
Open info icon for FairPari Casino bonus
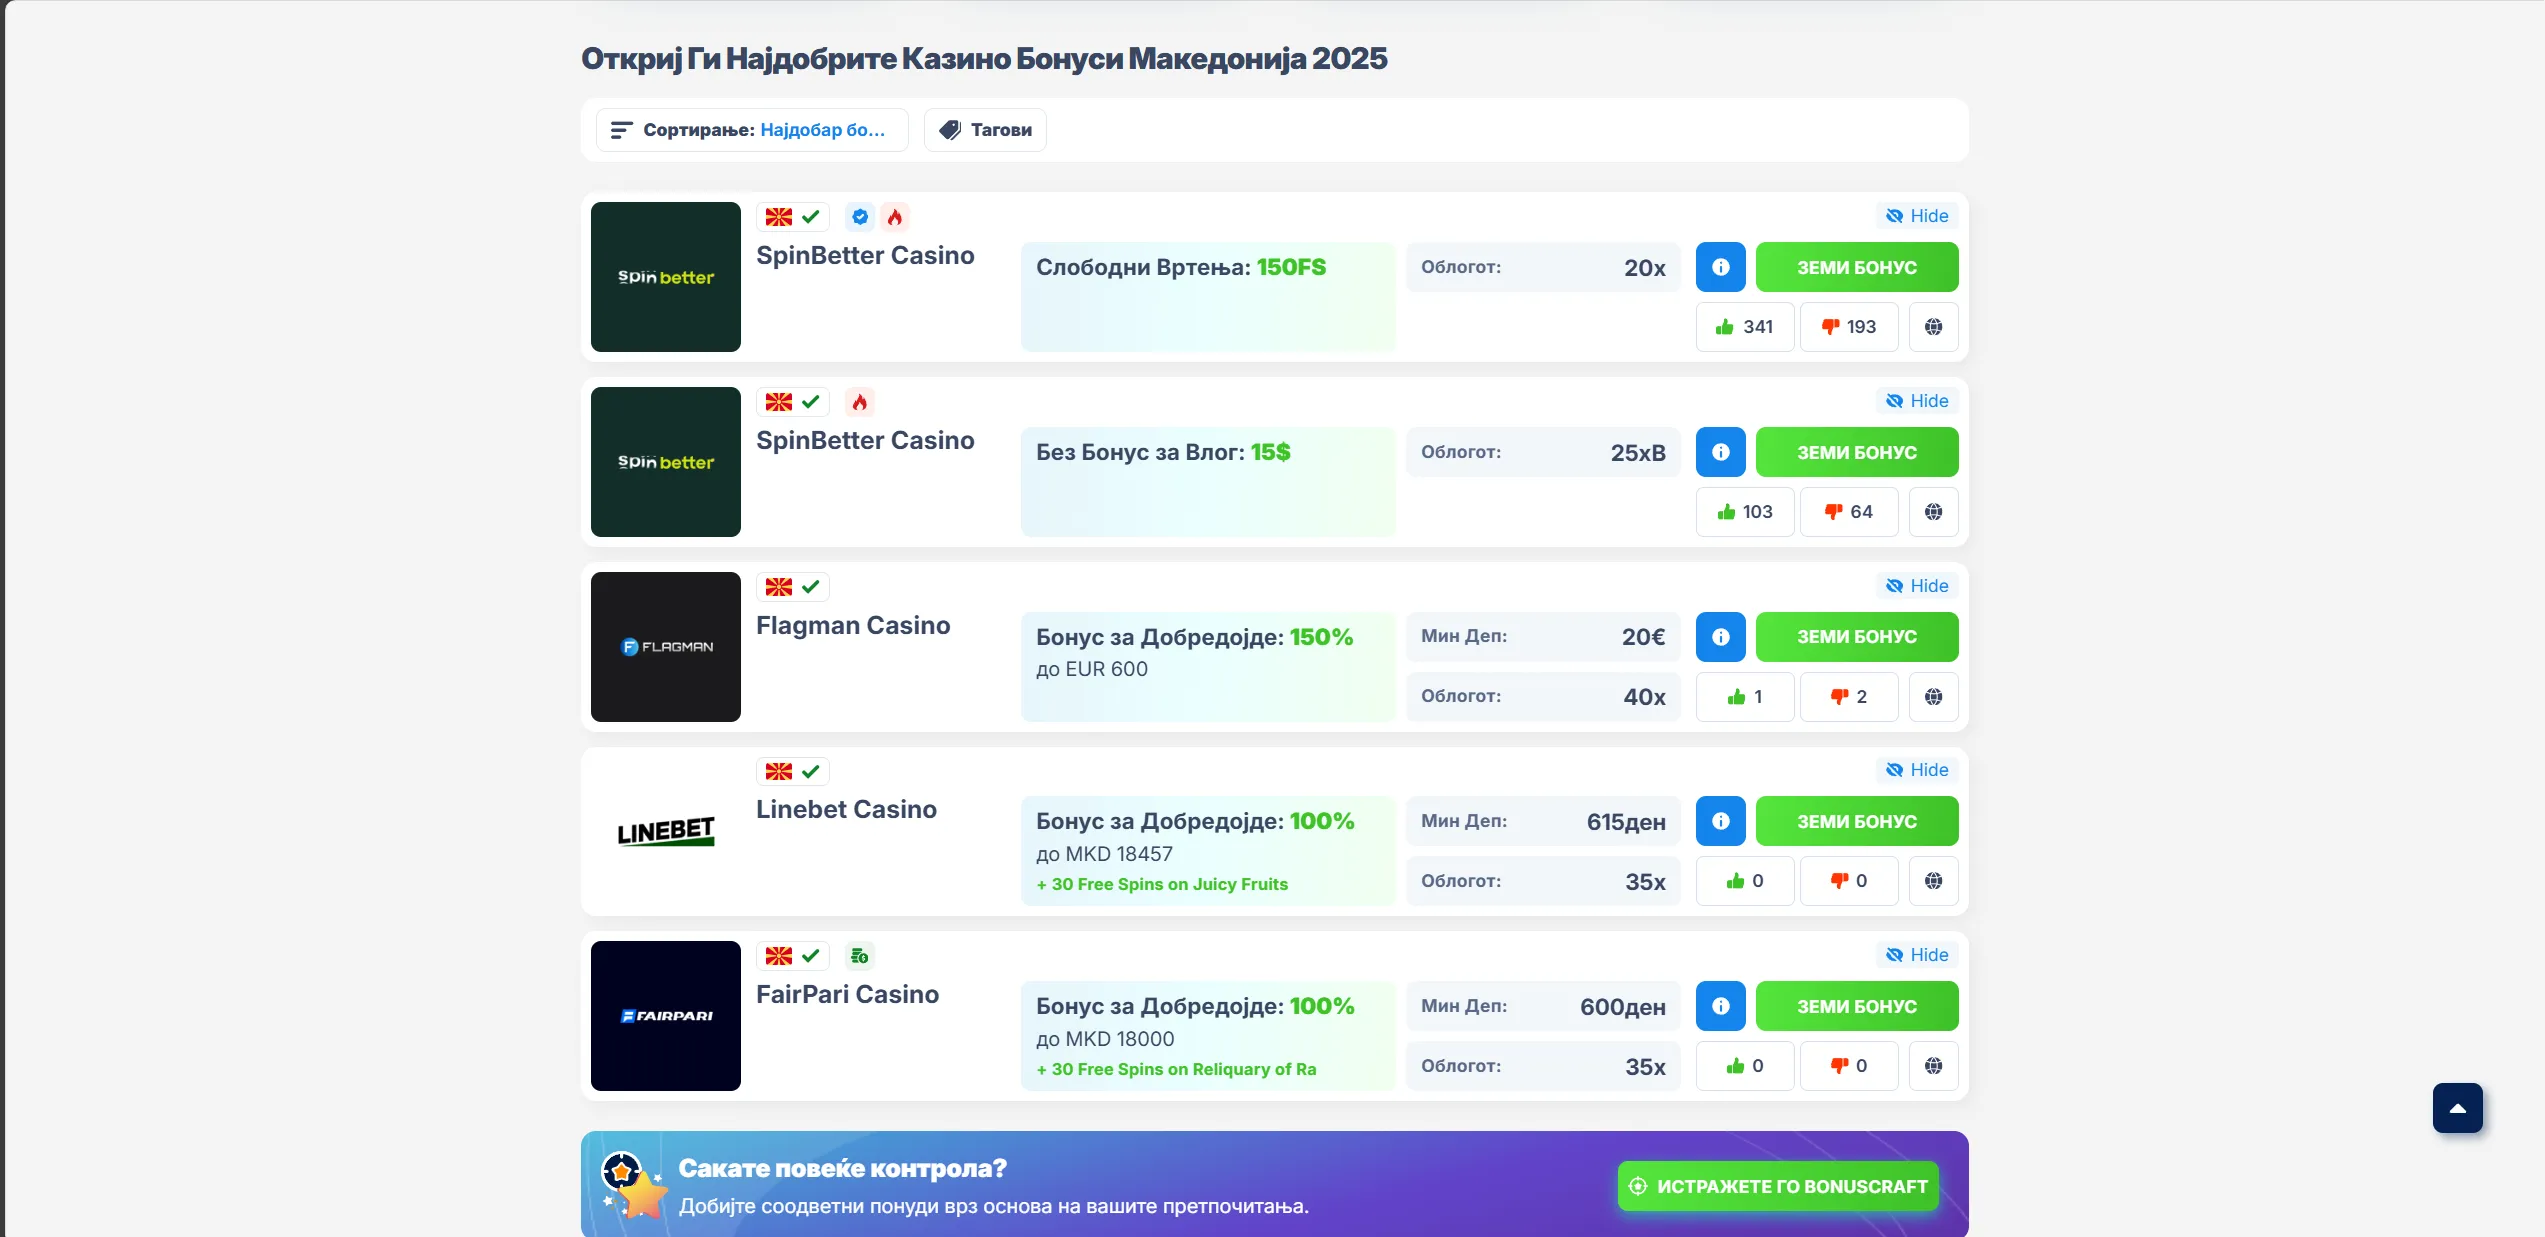[x=1720, y=1006]
